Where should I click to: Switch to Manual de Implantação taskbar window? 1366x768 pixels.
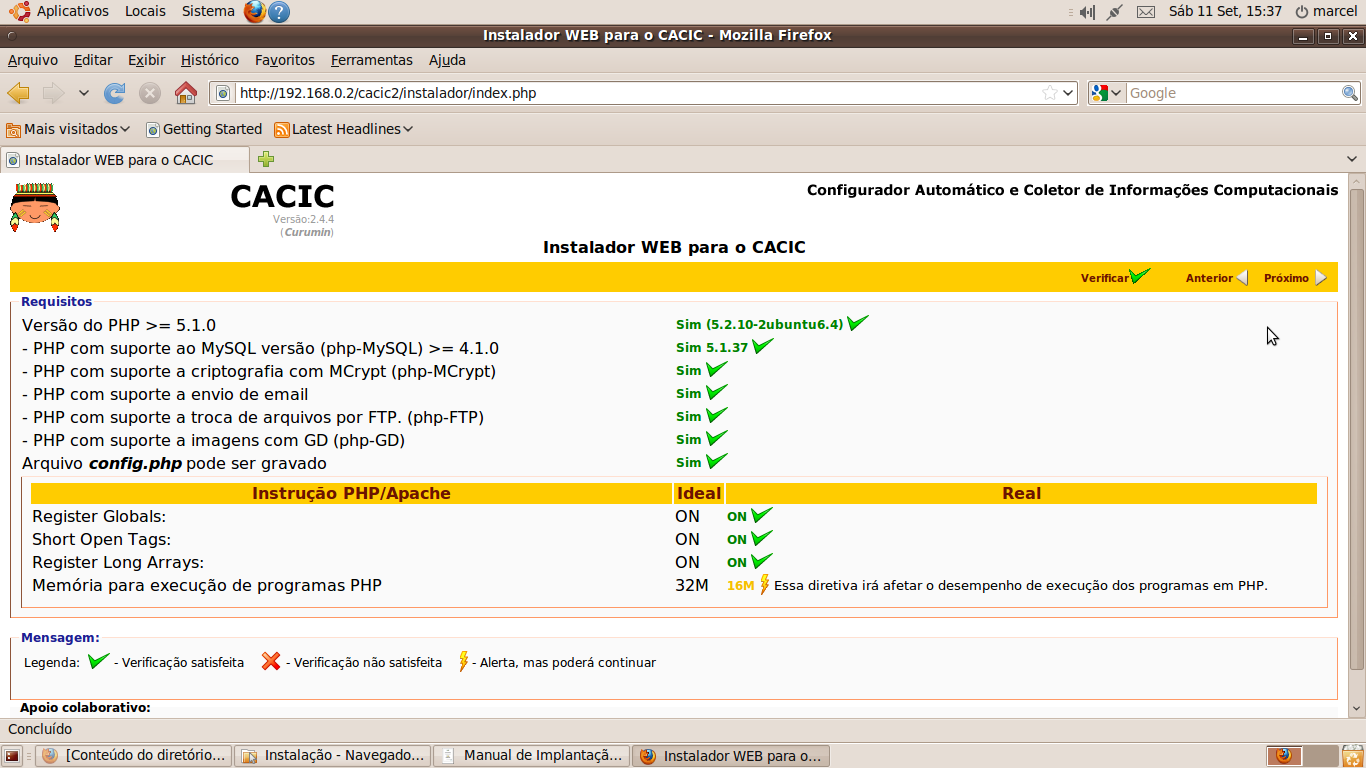[532, 756]
